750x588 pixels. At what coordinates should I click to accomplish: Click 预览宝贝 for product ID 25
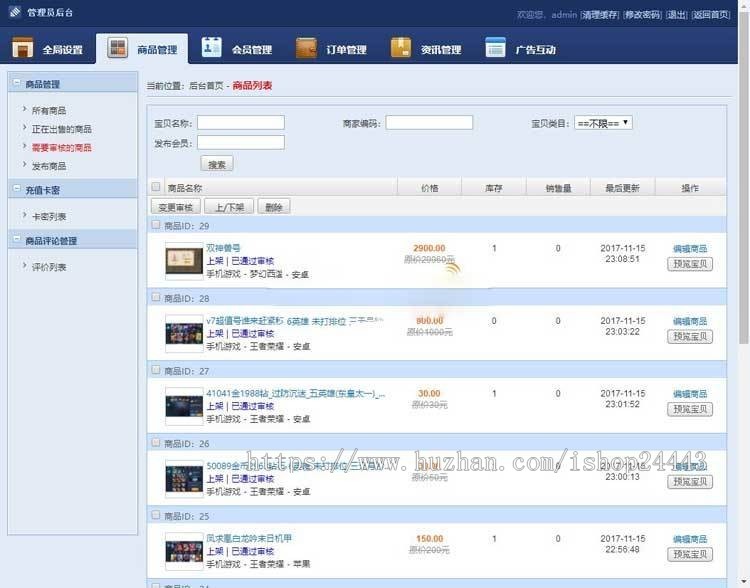[690, 554]
